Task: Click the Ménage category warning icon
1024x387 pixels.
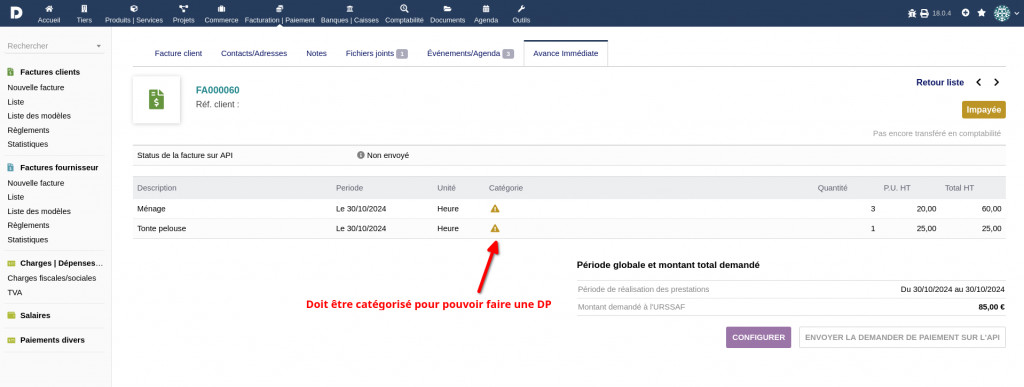Action: [x=495, y=209]
